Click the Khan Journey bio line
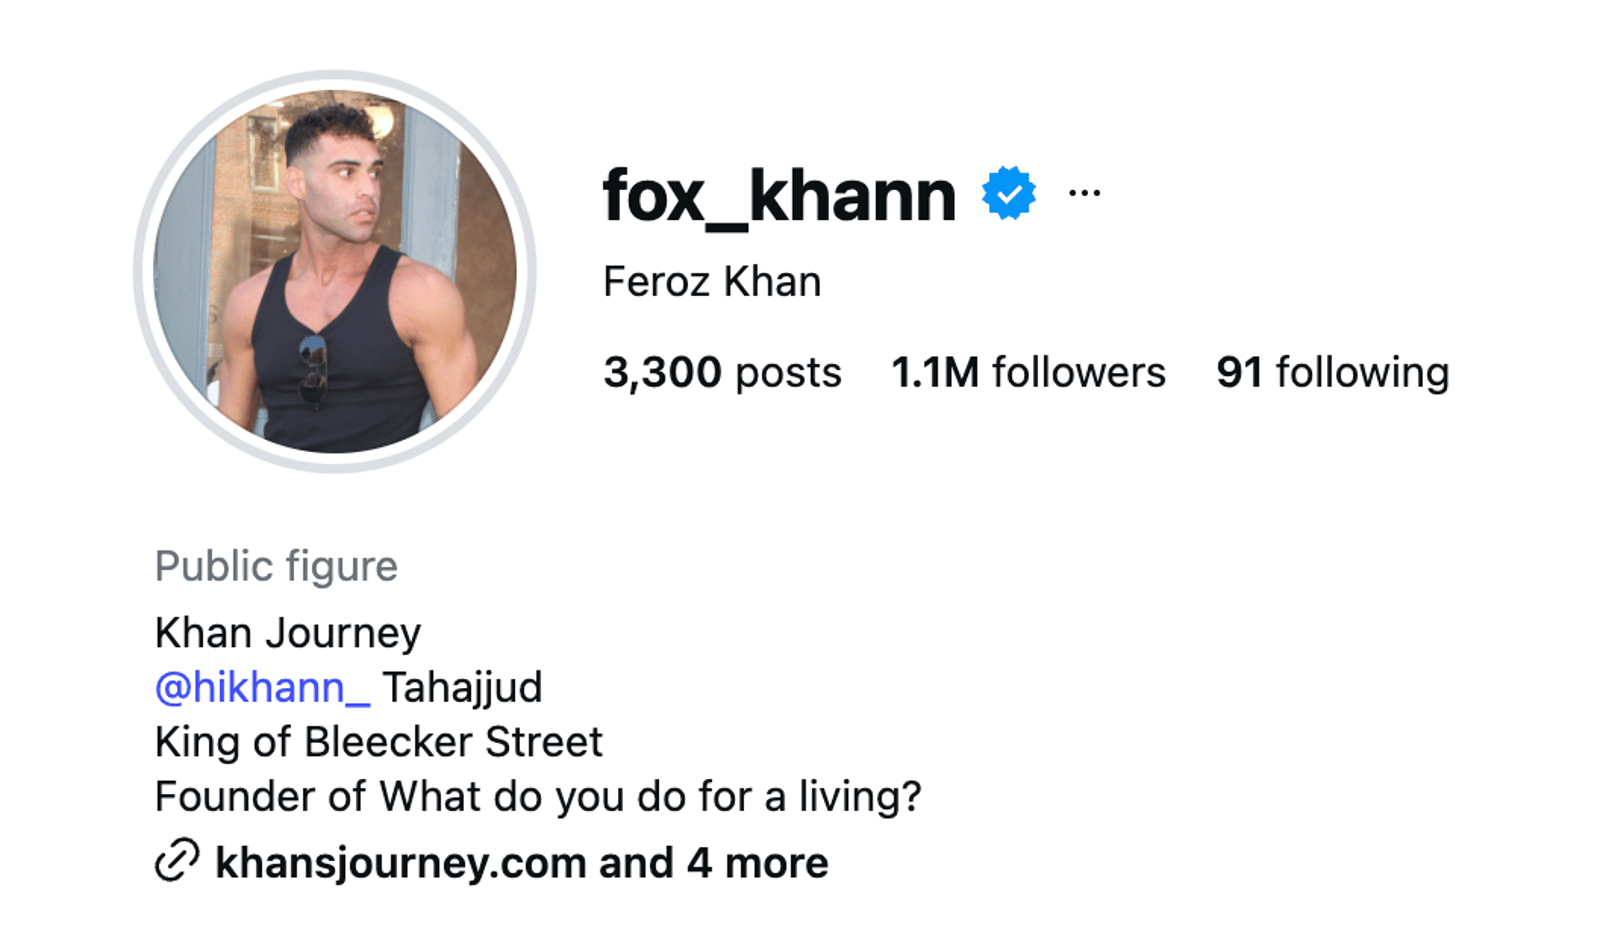Screen dimensions: 1600x926 coord(288,633)
